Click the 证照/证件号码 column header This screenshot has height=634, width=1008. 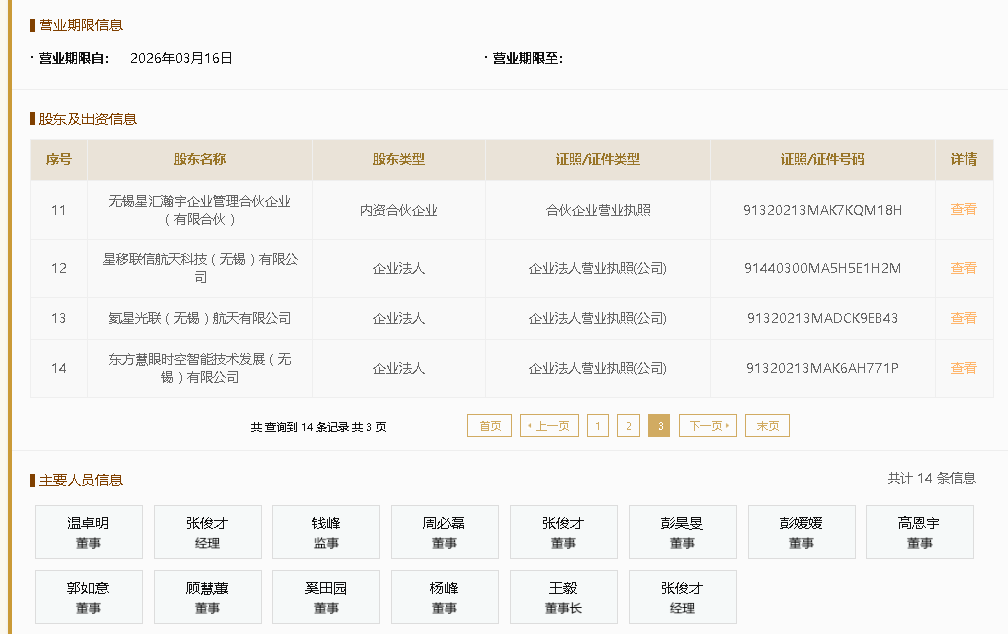[822, 160]
